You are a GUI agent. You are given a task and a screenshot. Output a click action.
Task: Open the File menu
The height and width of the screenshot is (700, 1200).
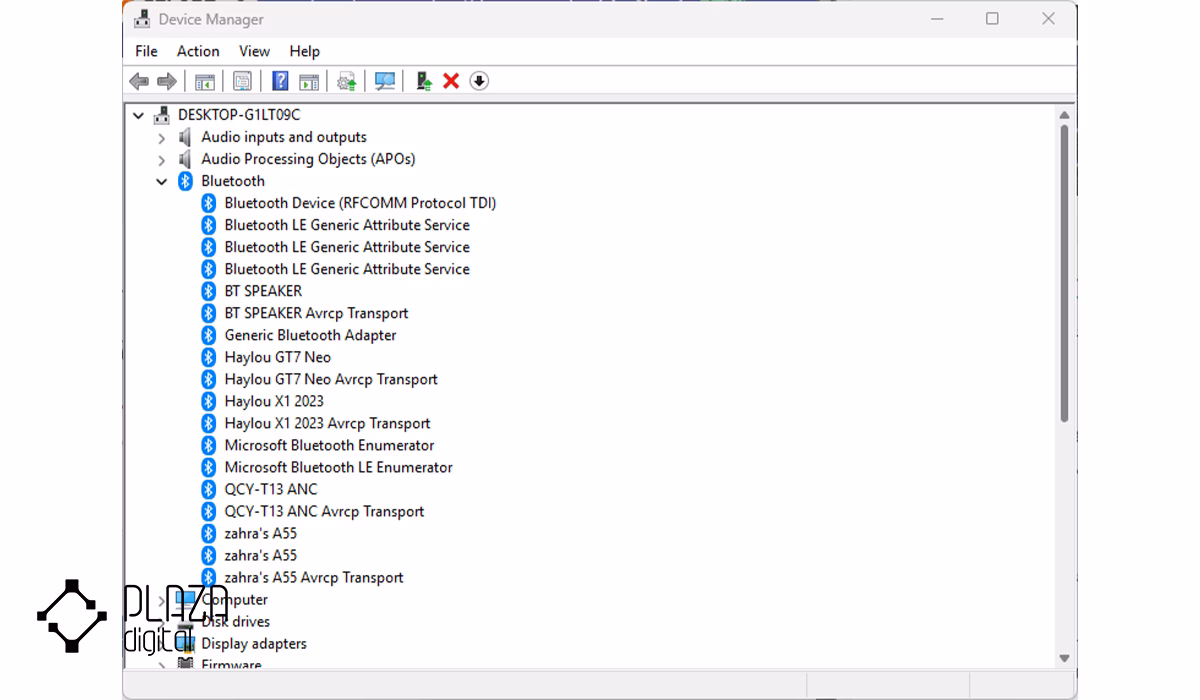[x=146, y=51]
